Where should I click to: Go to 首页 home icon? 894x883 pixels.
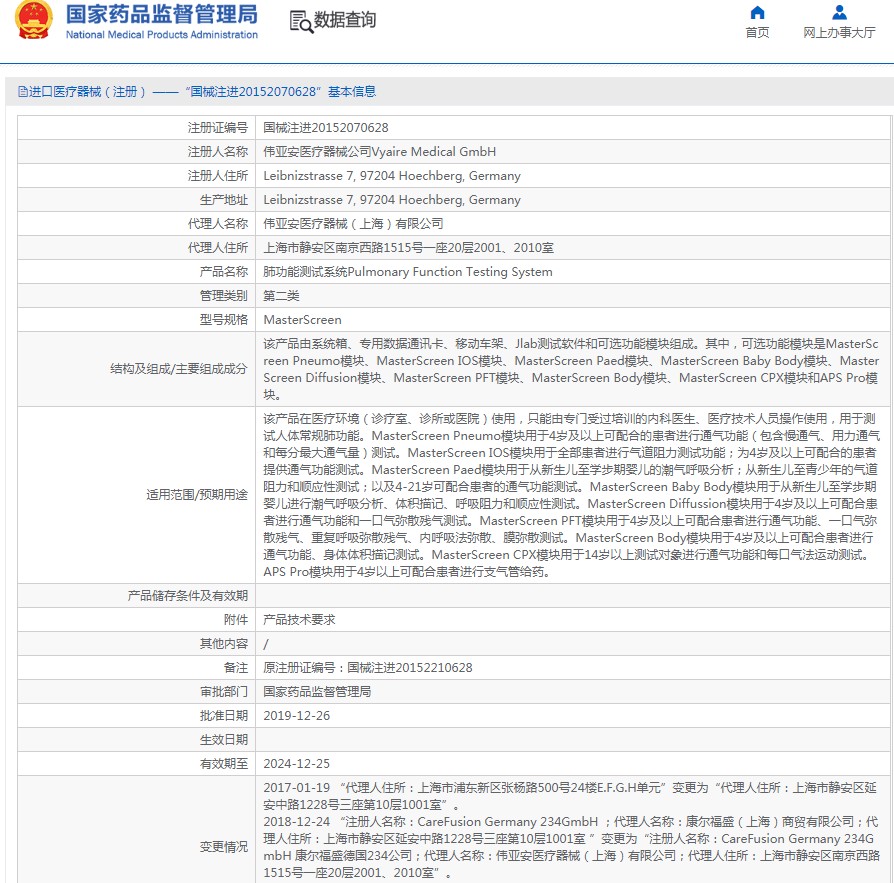(x=757, y=12)
